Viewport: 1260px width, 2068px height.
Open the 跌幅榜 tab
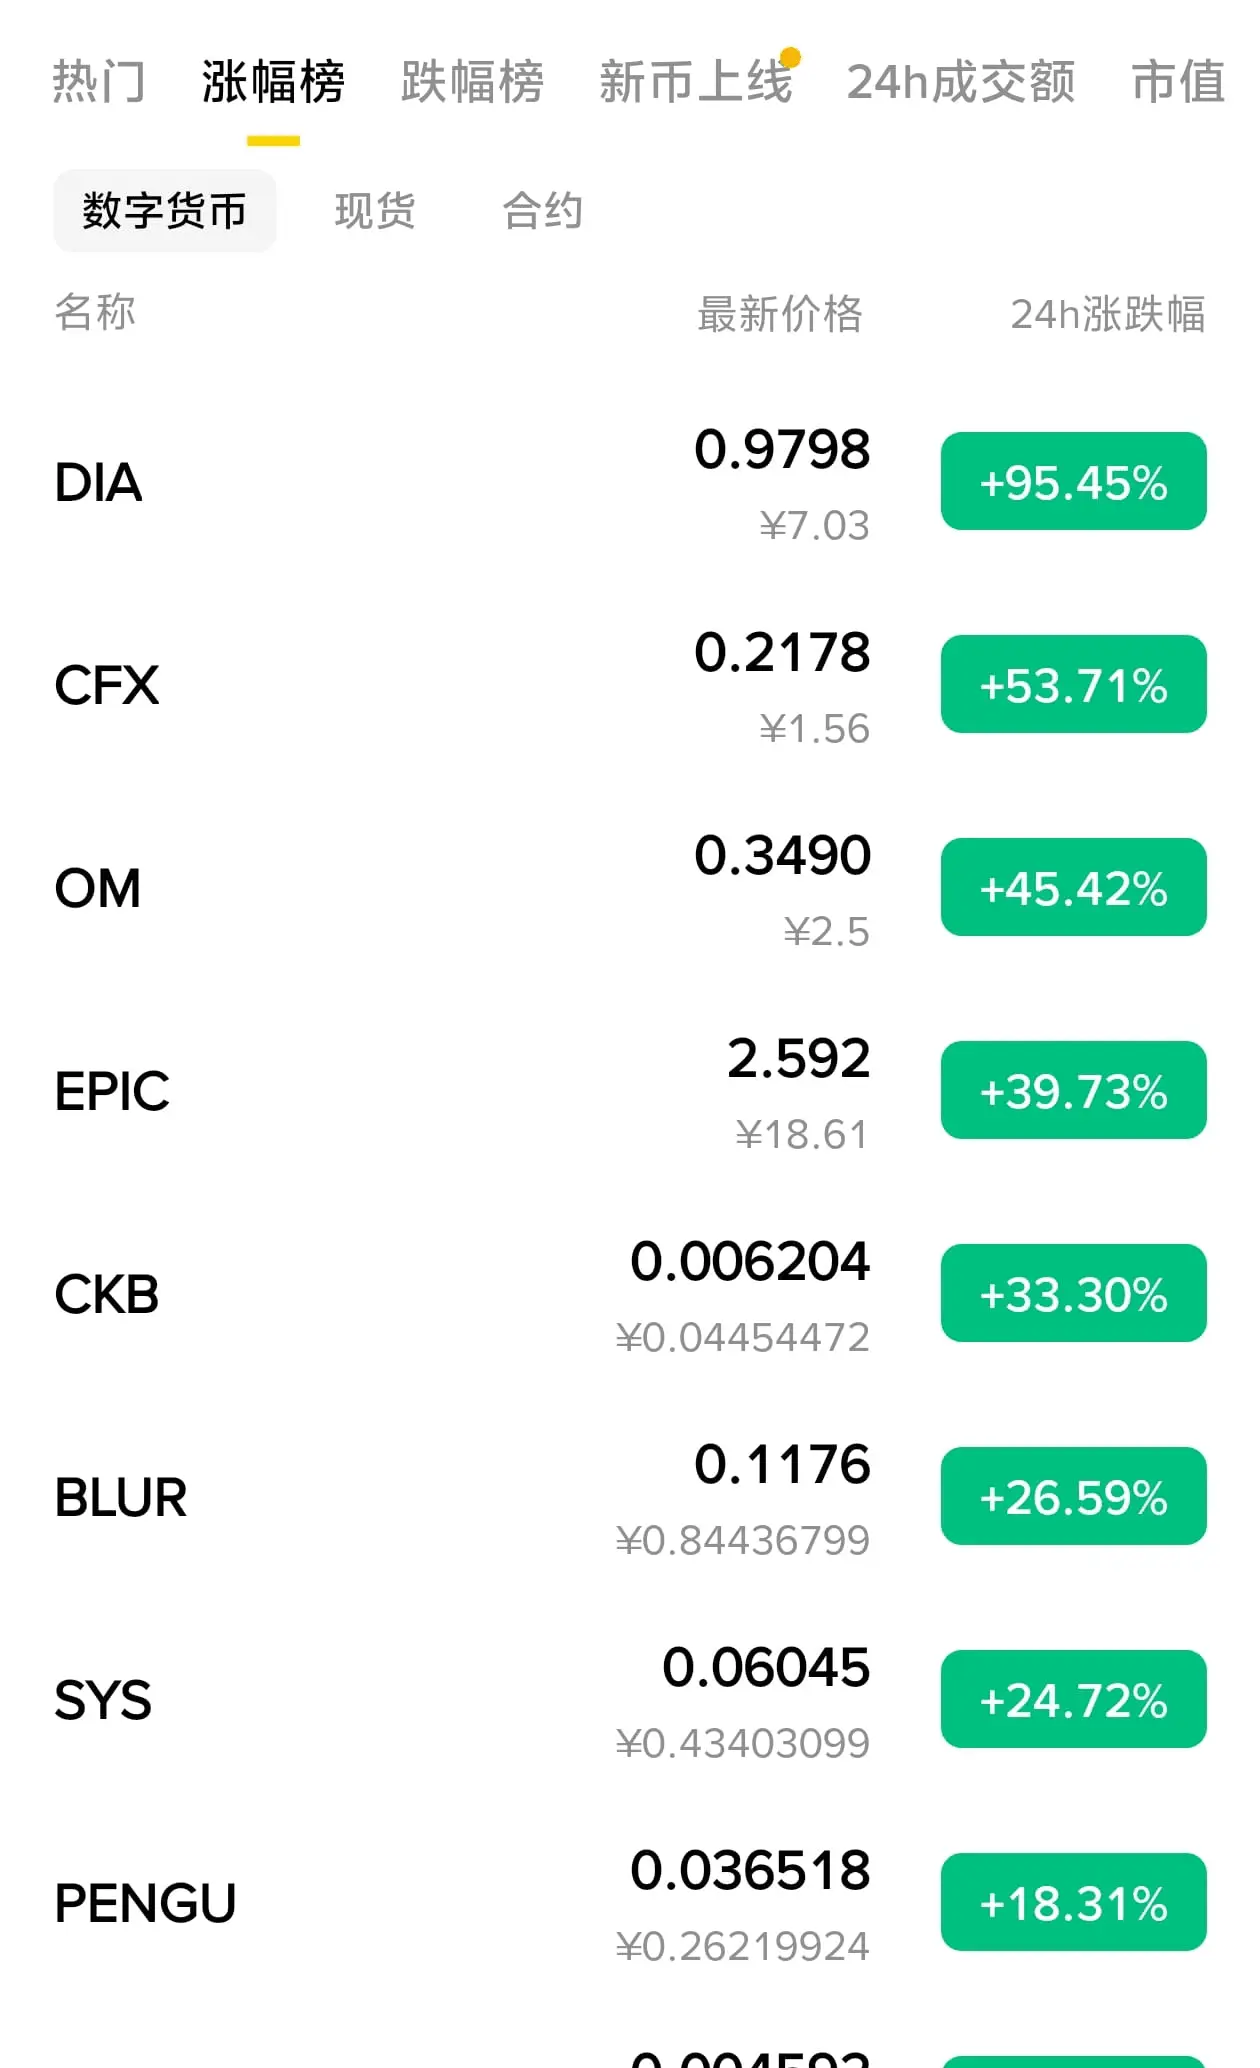tap(472, 81)
